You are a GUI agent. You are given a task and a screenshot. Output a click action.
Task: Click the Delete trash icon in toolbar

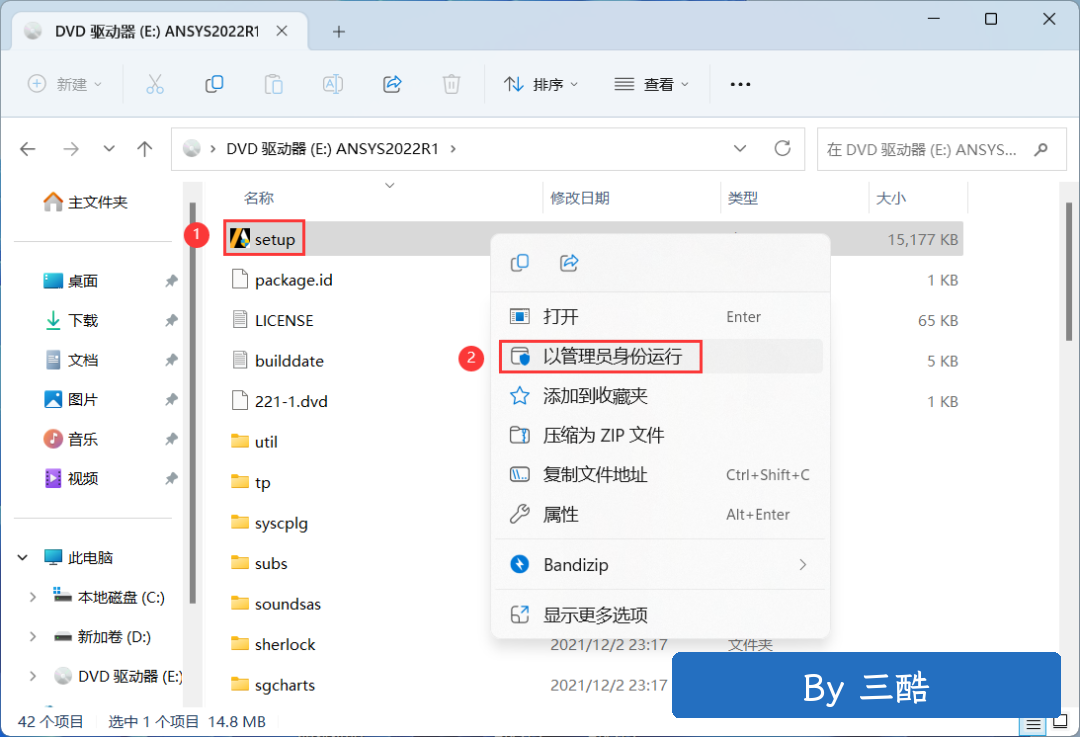click(x=451, y=84)
